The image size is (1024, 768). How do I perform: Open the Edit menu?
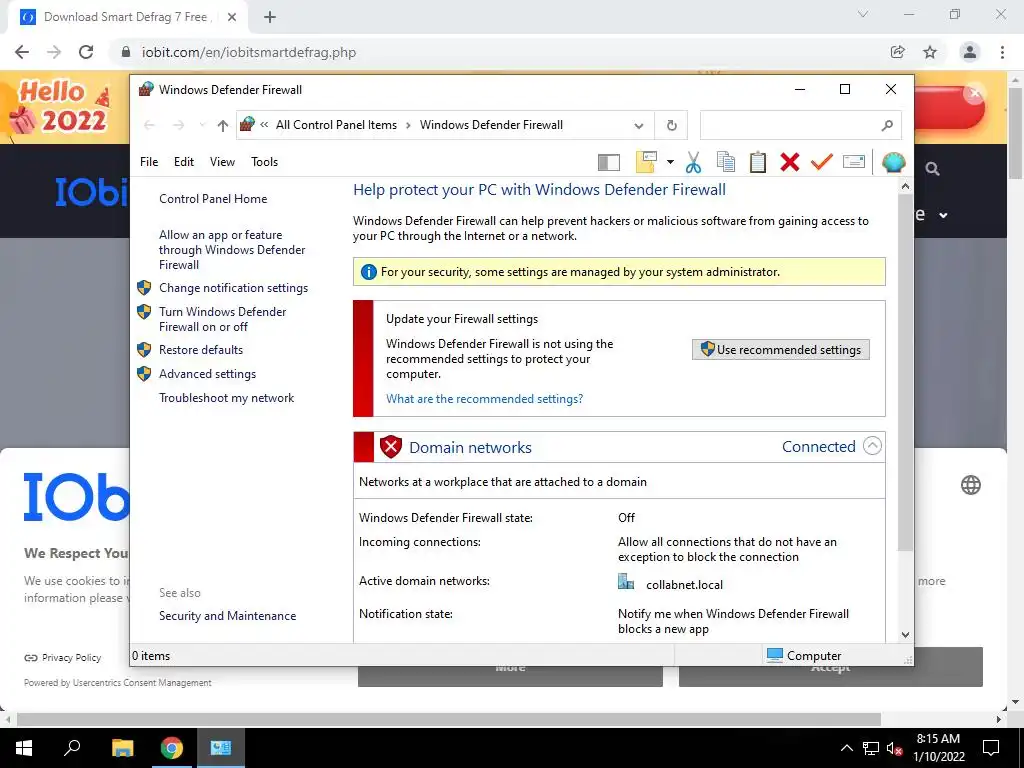point(184,162)
